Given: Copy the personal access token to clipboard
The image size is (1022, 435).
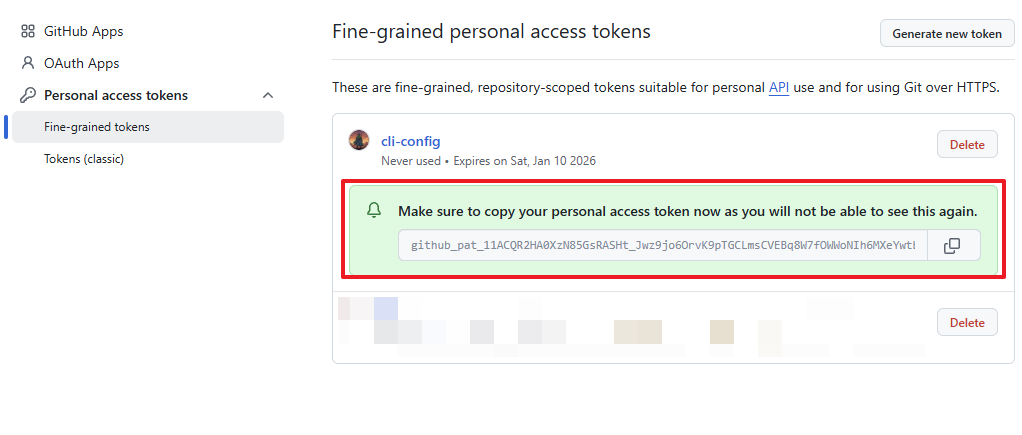Looking at the screenshot, I should (x=952, y=245).
